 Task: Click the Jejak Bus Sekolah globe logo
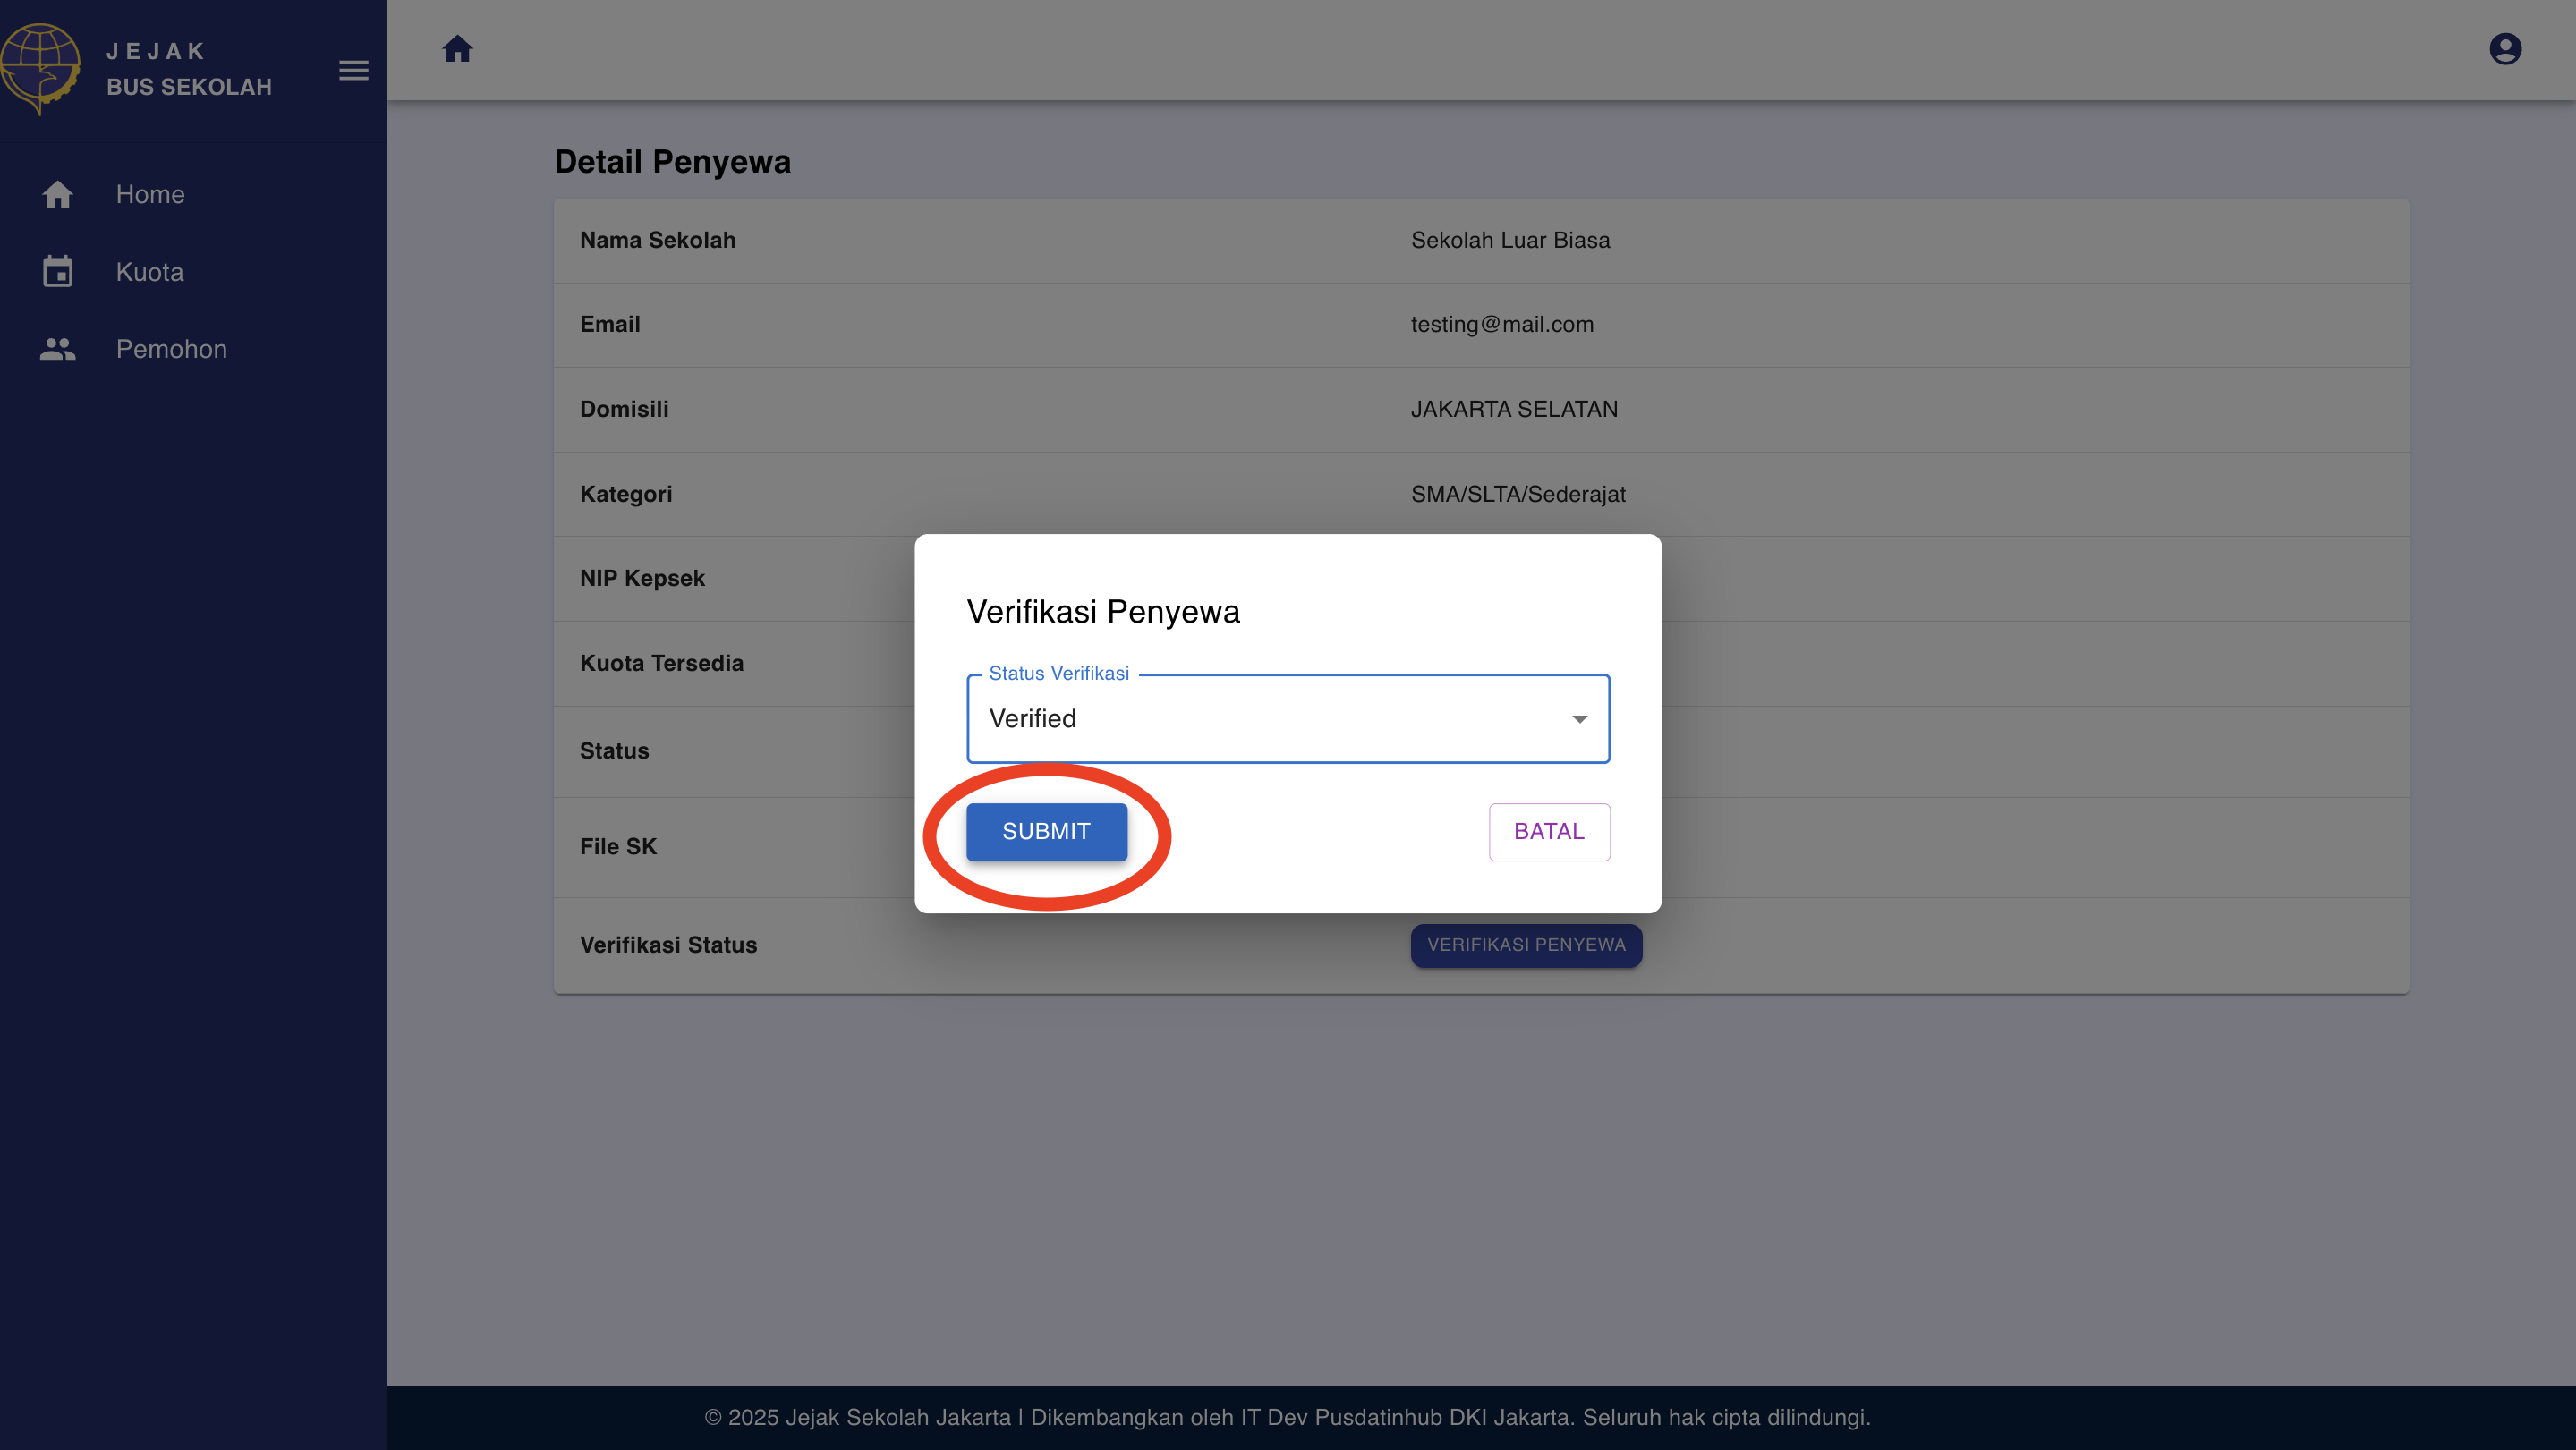(40, 67)
